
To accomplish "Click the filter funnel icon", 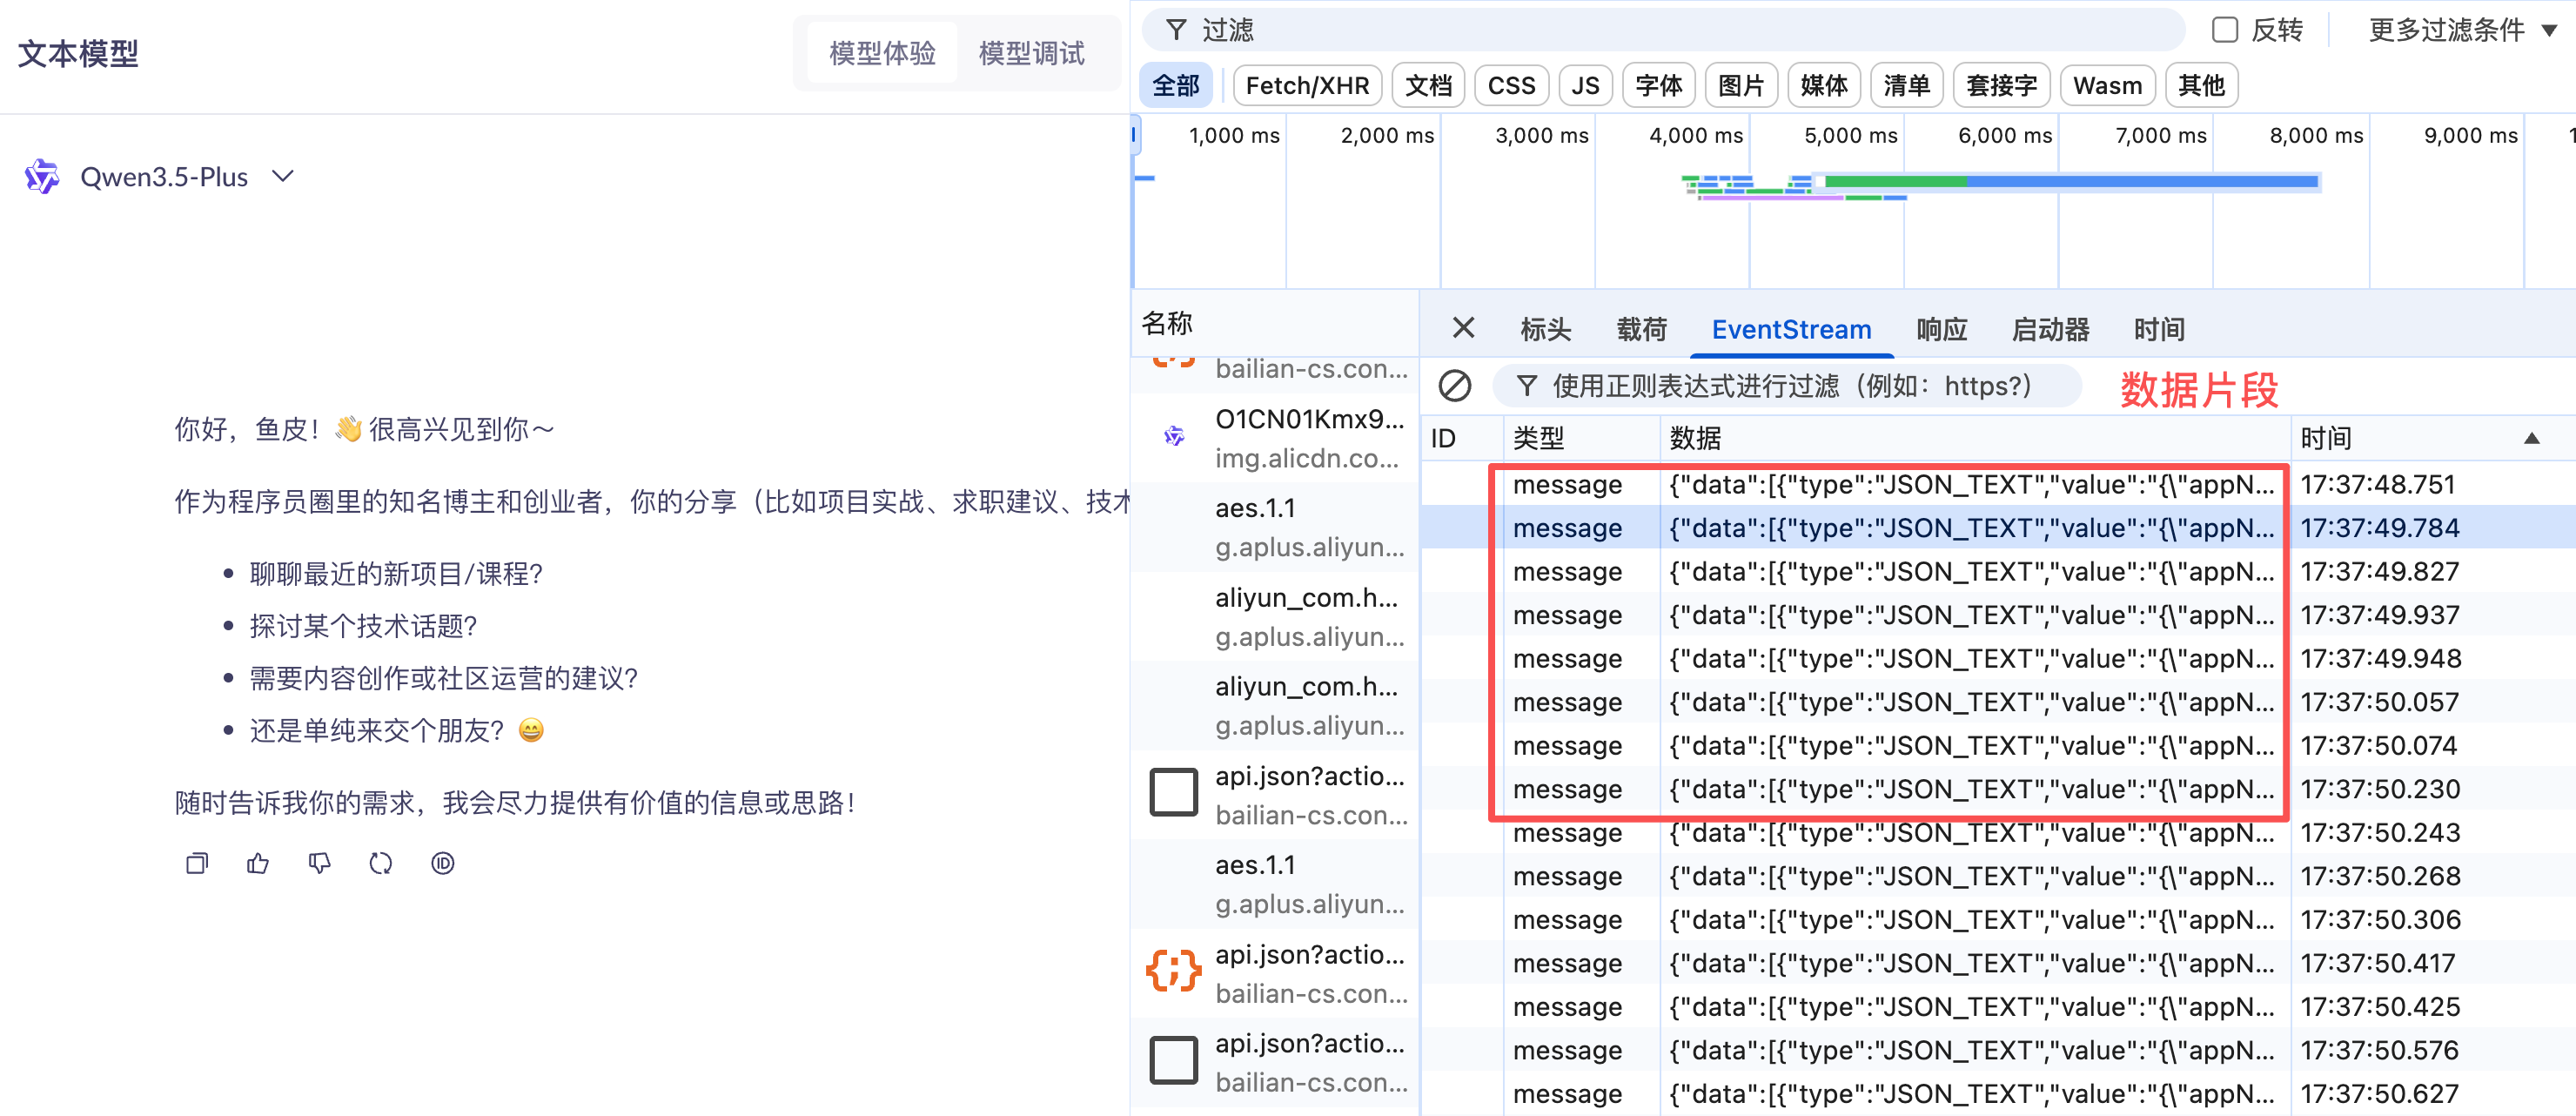I will (x=1176, y=30).
